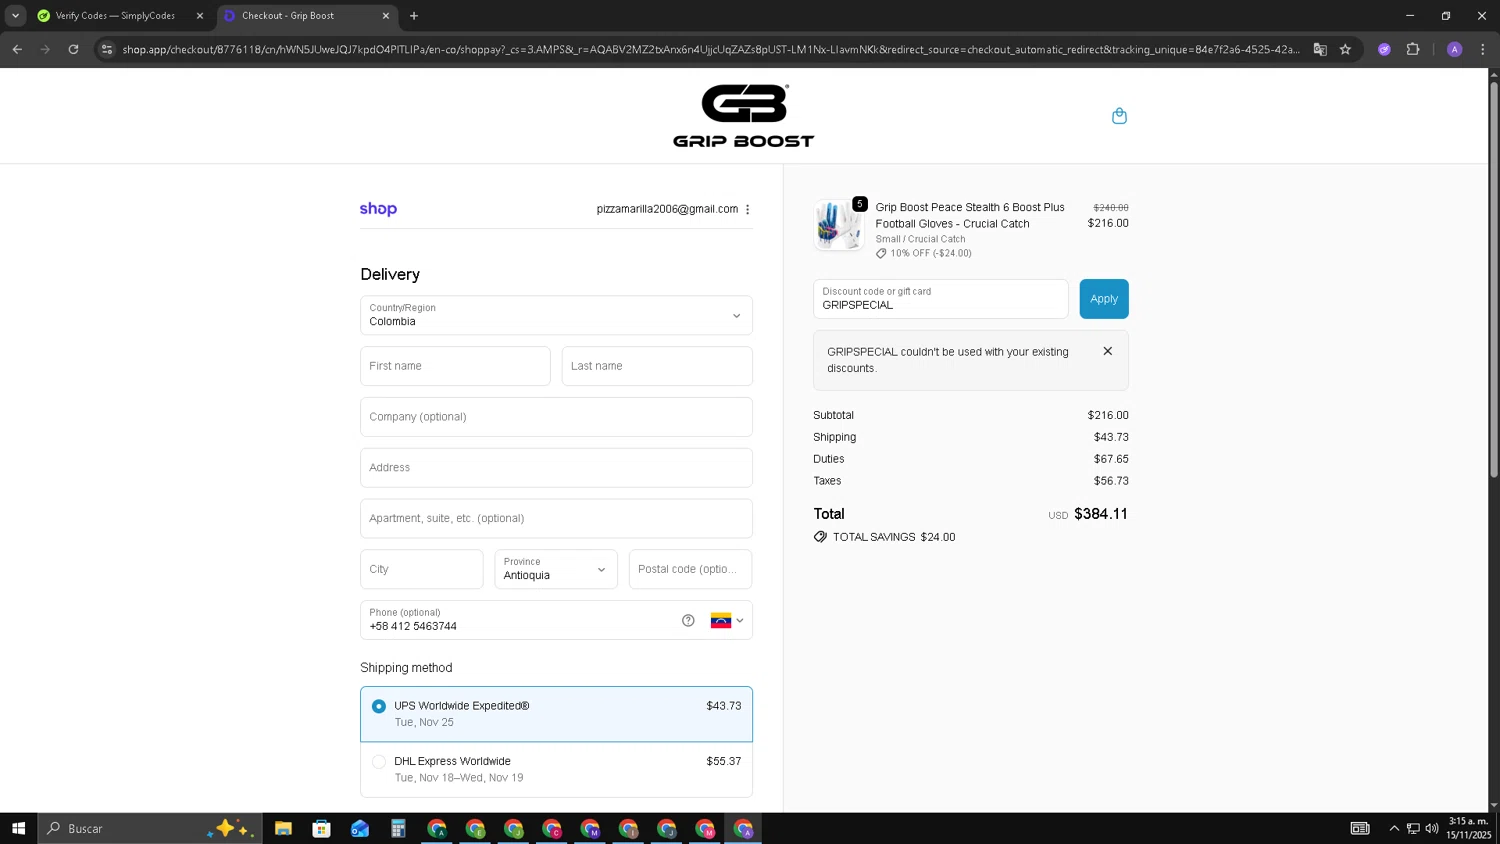Click the address bar URL
Image resolution: width=1500 pixels, height=844 pixels.
[x=711, y=49]
